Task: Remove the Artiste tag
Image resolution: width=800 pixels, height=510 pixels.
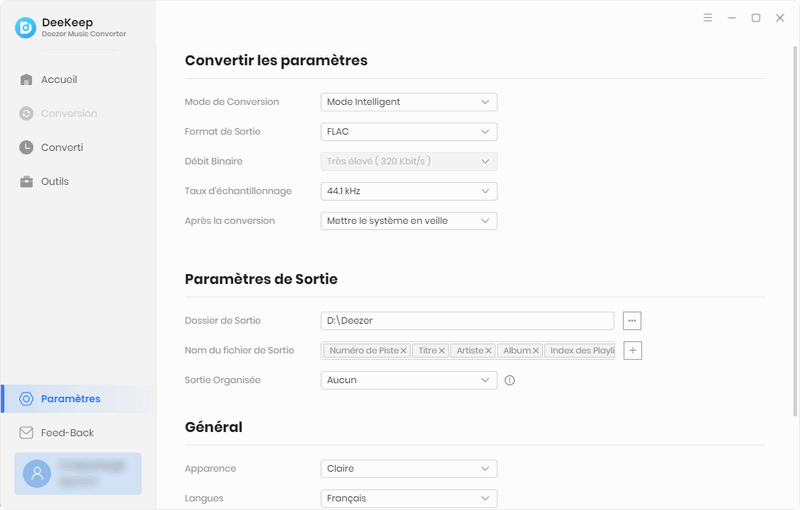Action: [489, 351]
